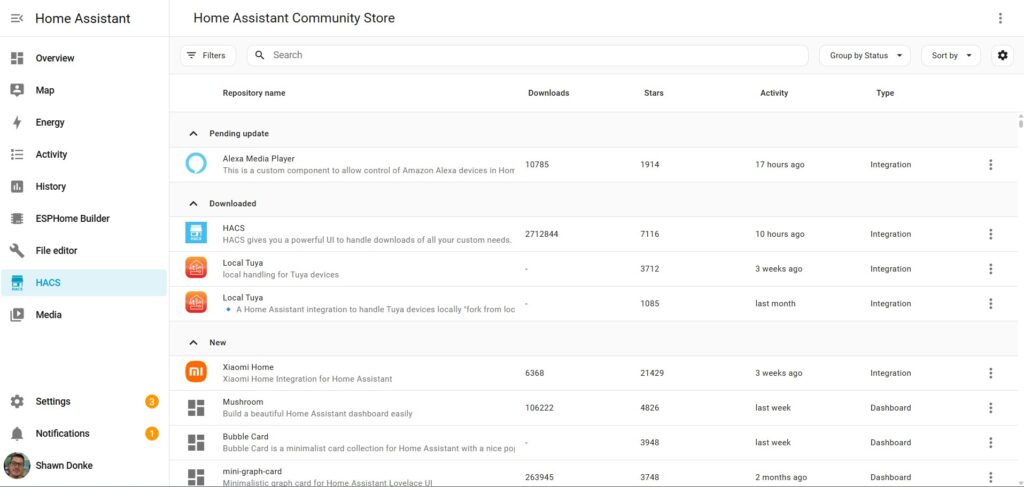Open the File editor panel
Screen dimensions: 1024x487
click(56, 250)
